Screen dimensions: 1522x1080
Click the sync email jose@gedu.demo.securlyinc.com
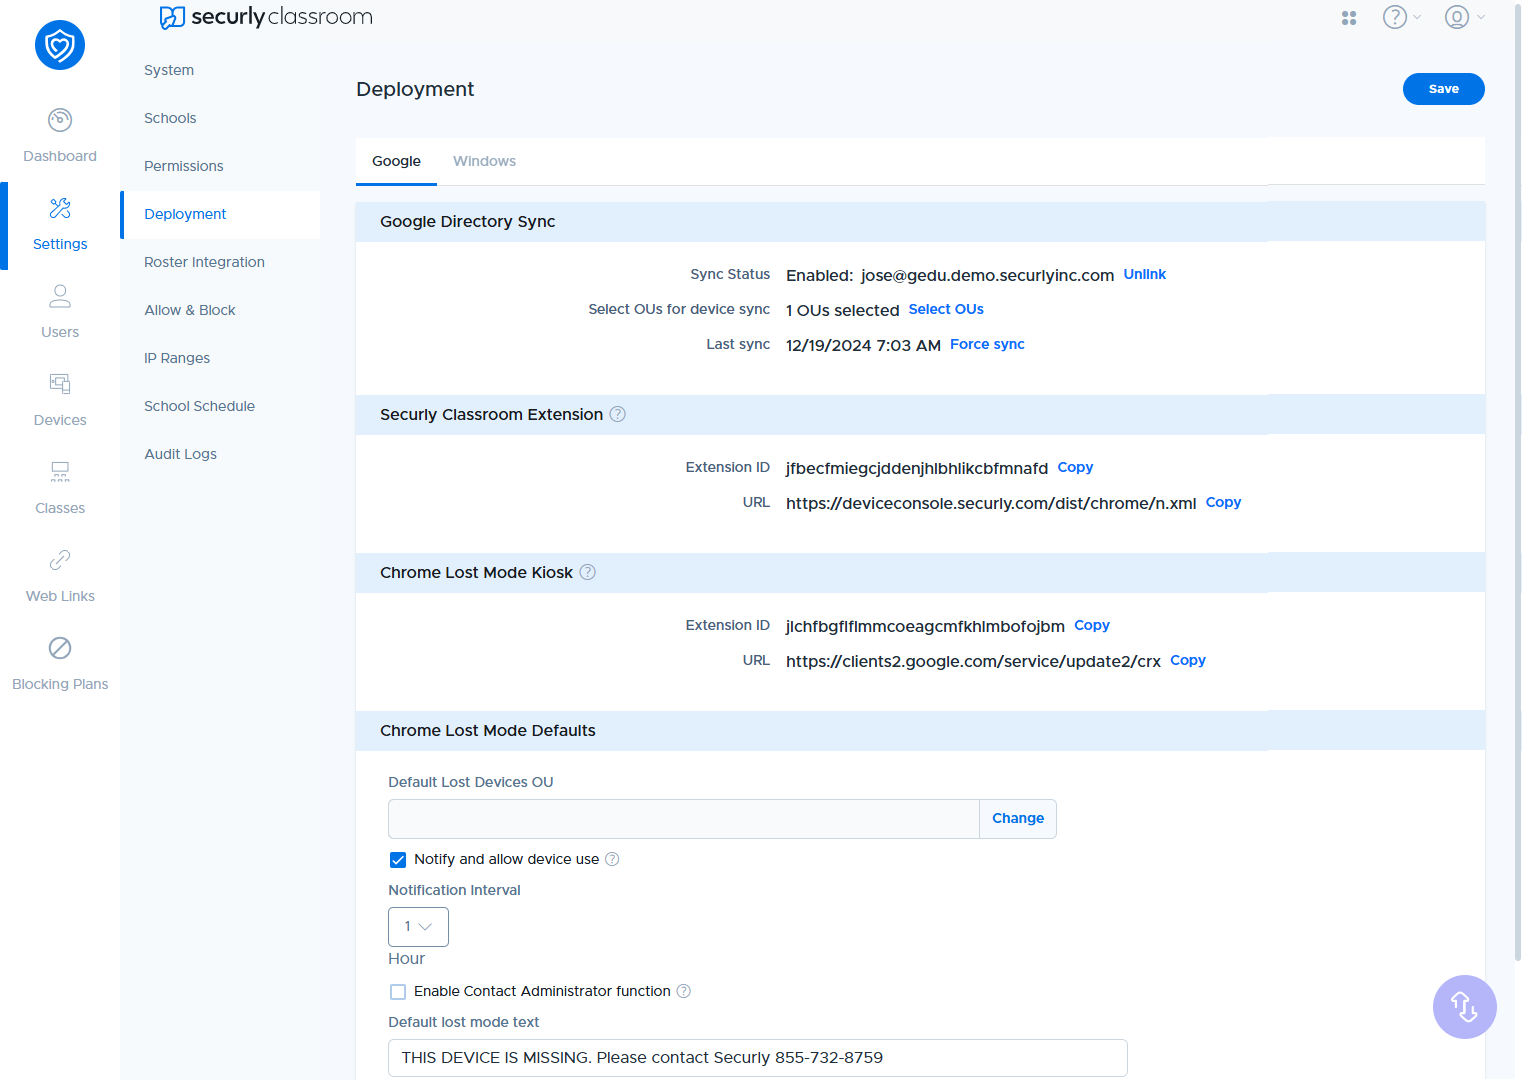tap(987, 275)
